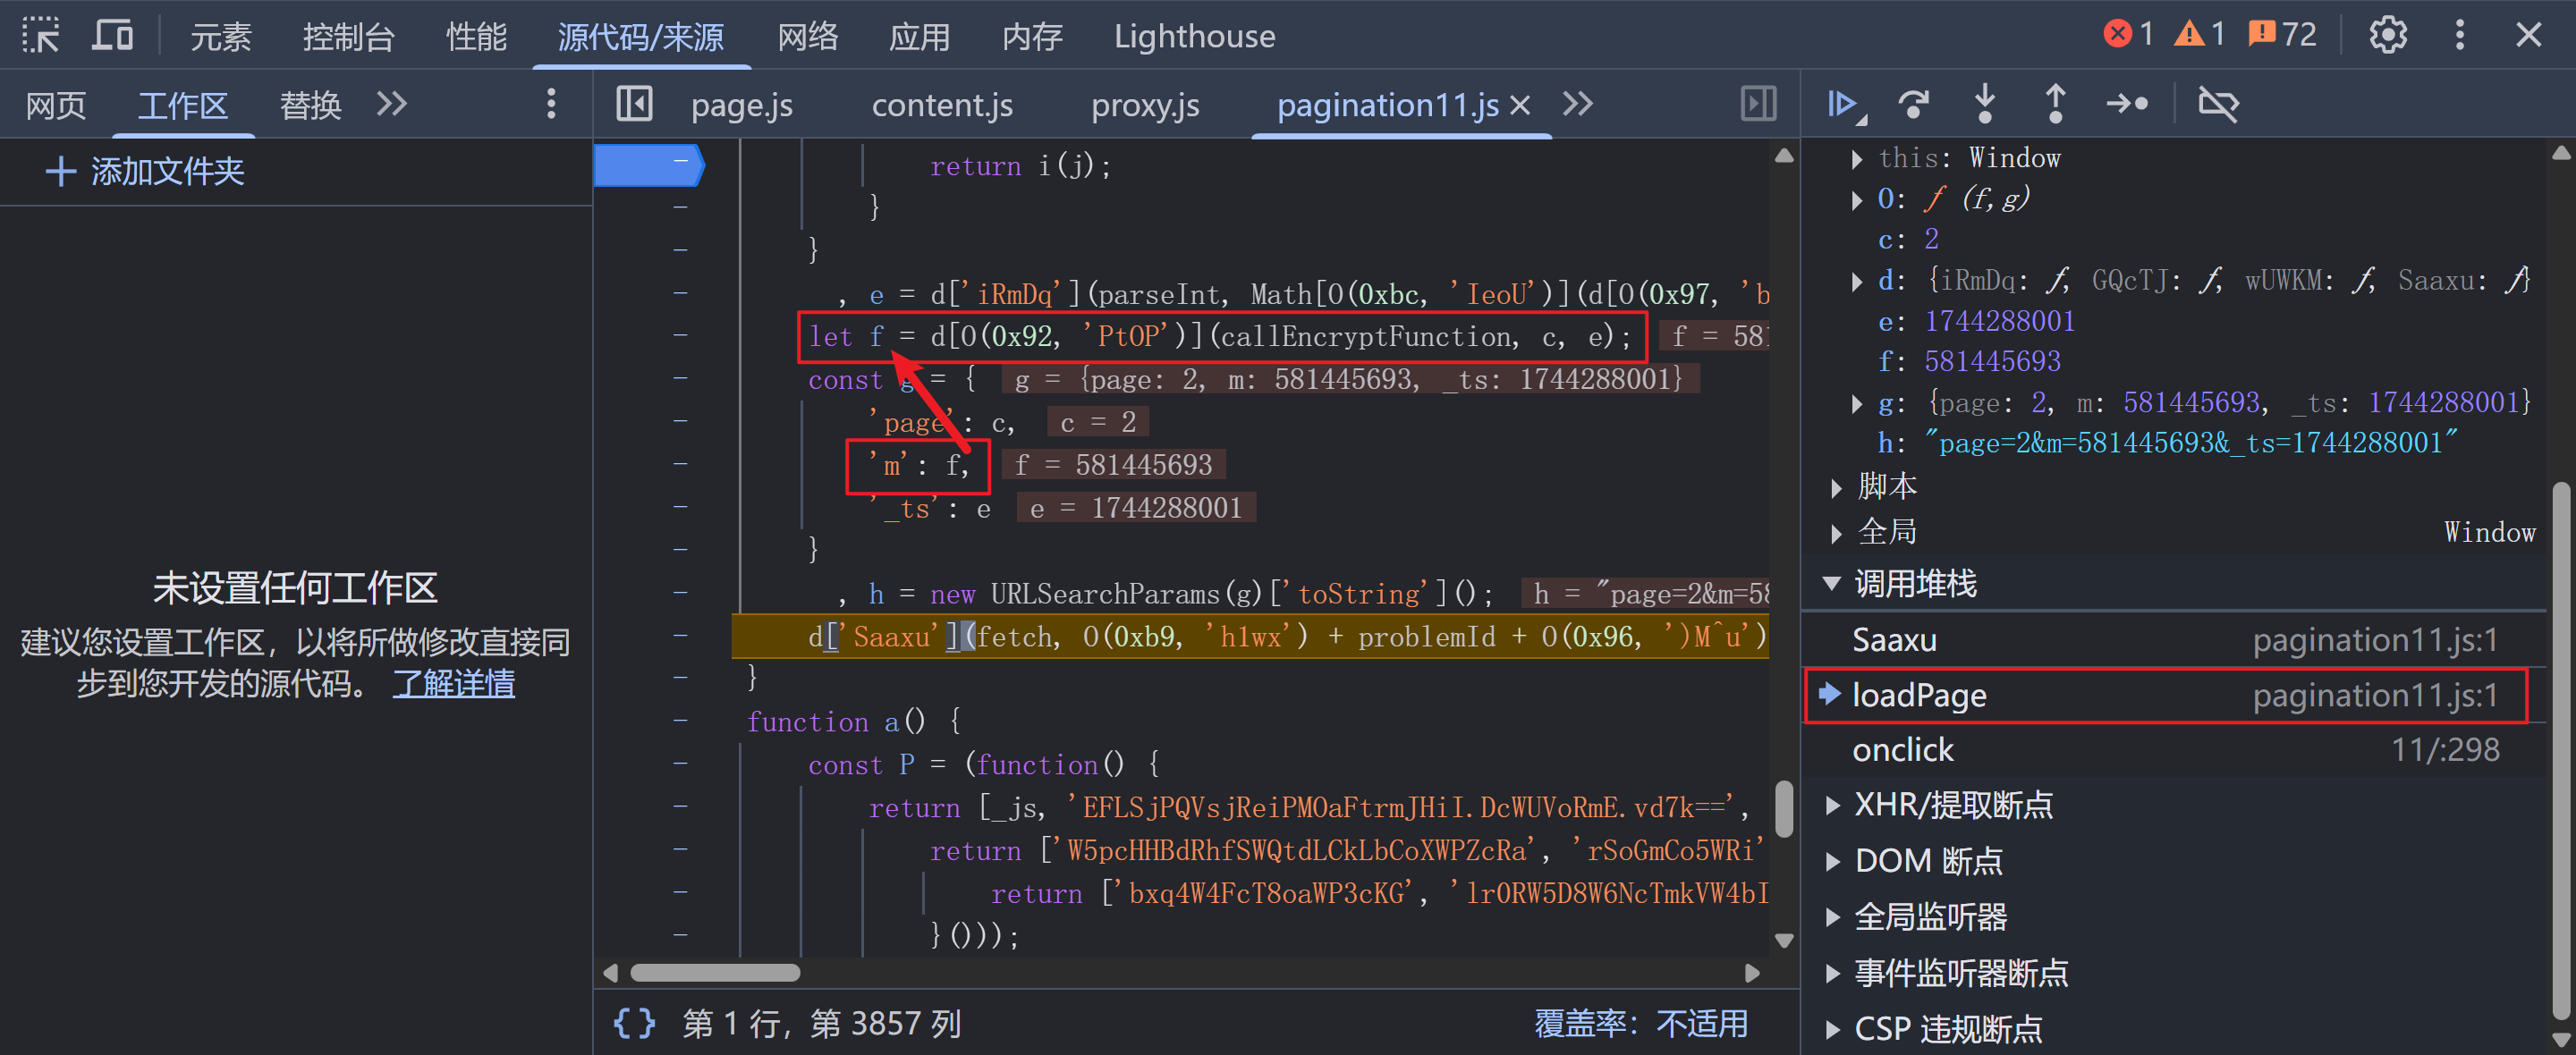Open DevTools settings gear

2387,36
